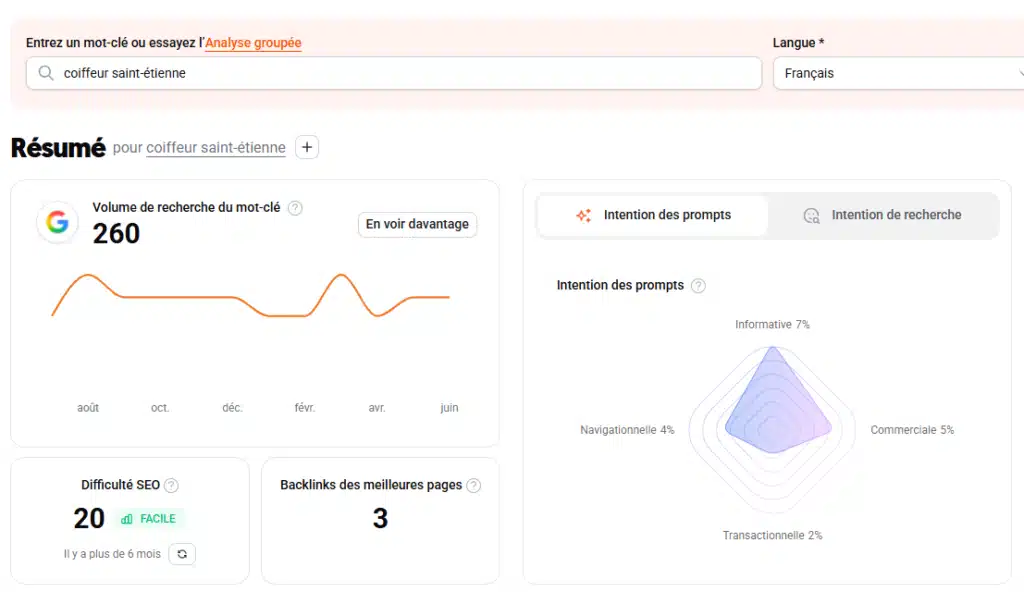
Task: Click the août axis label on chart
Action: (88, 407)
